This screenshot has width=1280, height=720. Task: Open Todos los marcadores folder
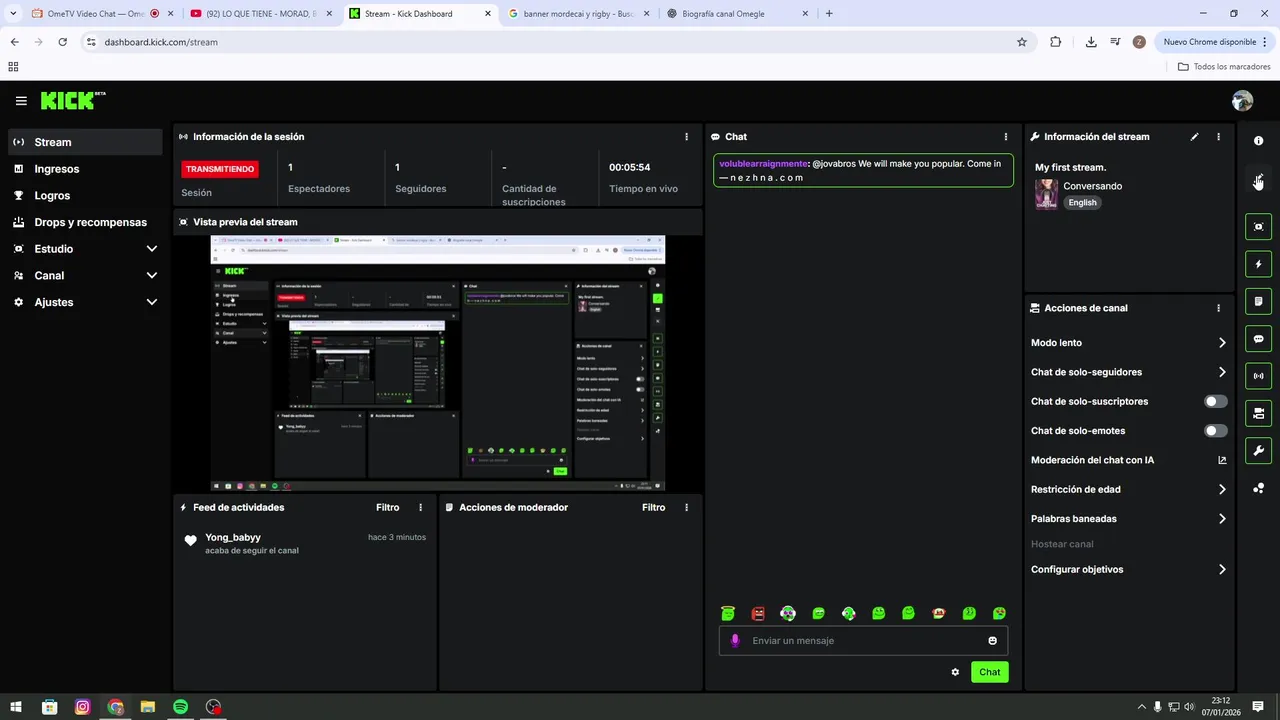[1224, 67]
